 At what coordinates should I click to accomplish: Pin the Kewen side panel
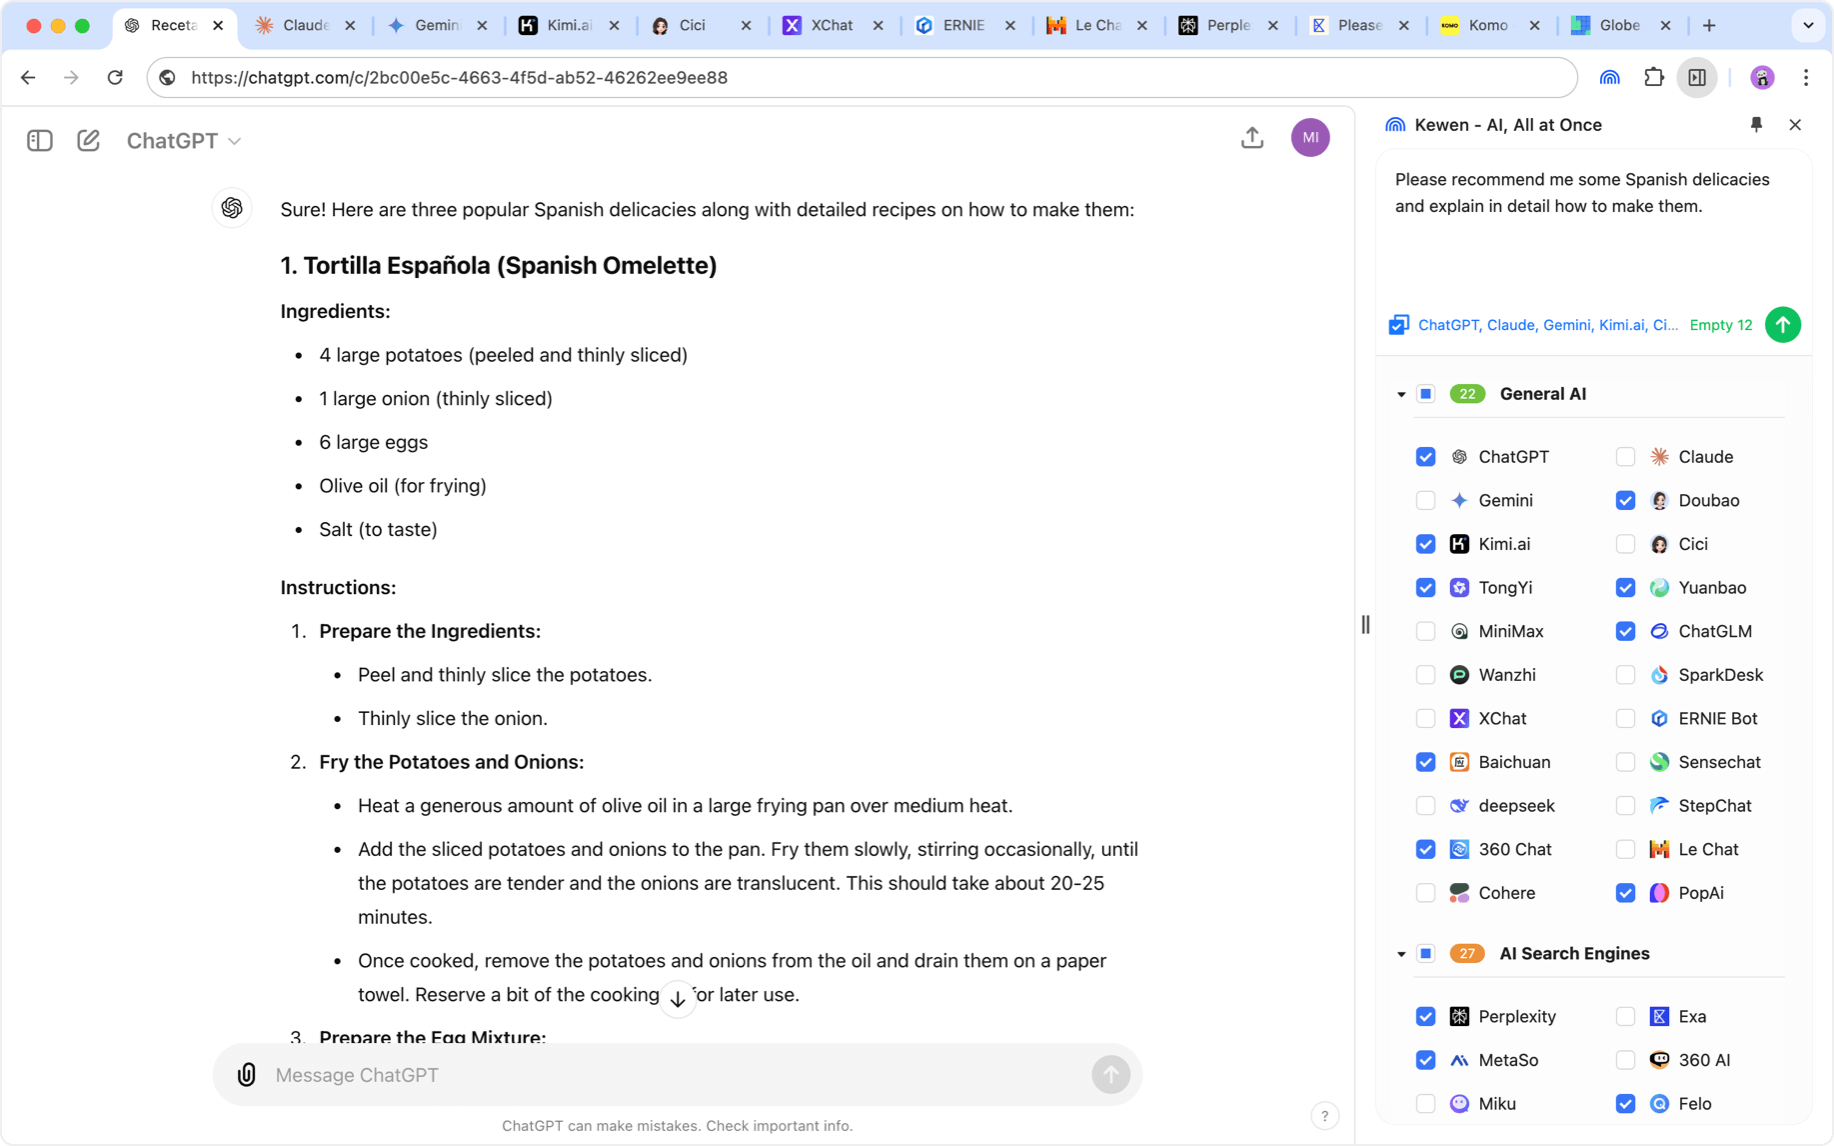point(1756,124)
